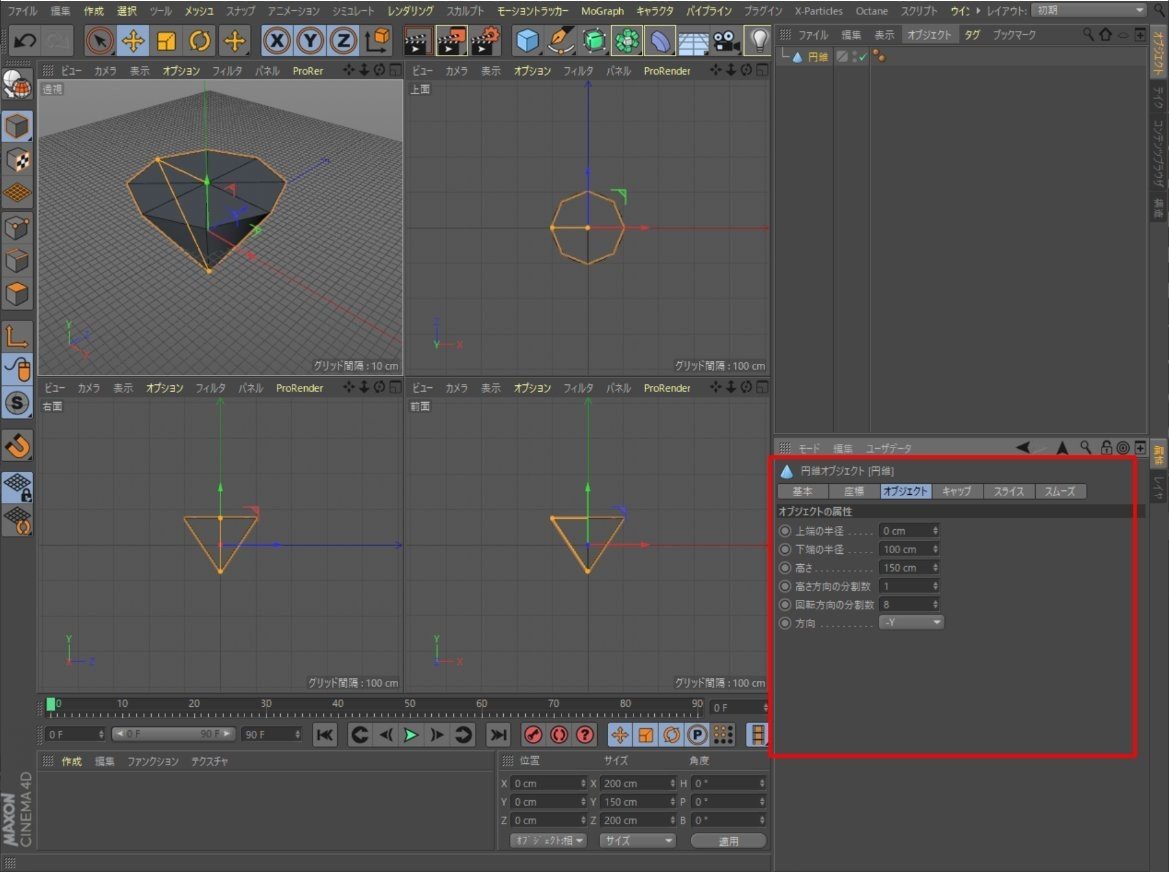This screenshot has width=1169, height=872.
Task: Click Make Editable icon in left toolbar
Action: (16, 84)
